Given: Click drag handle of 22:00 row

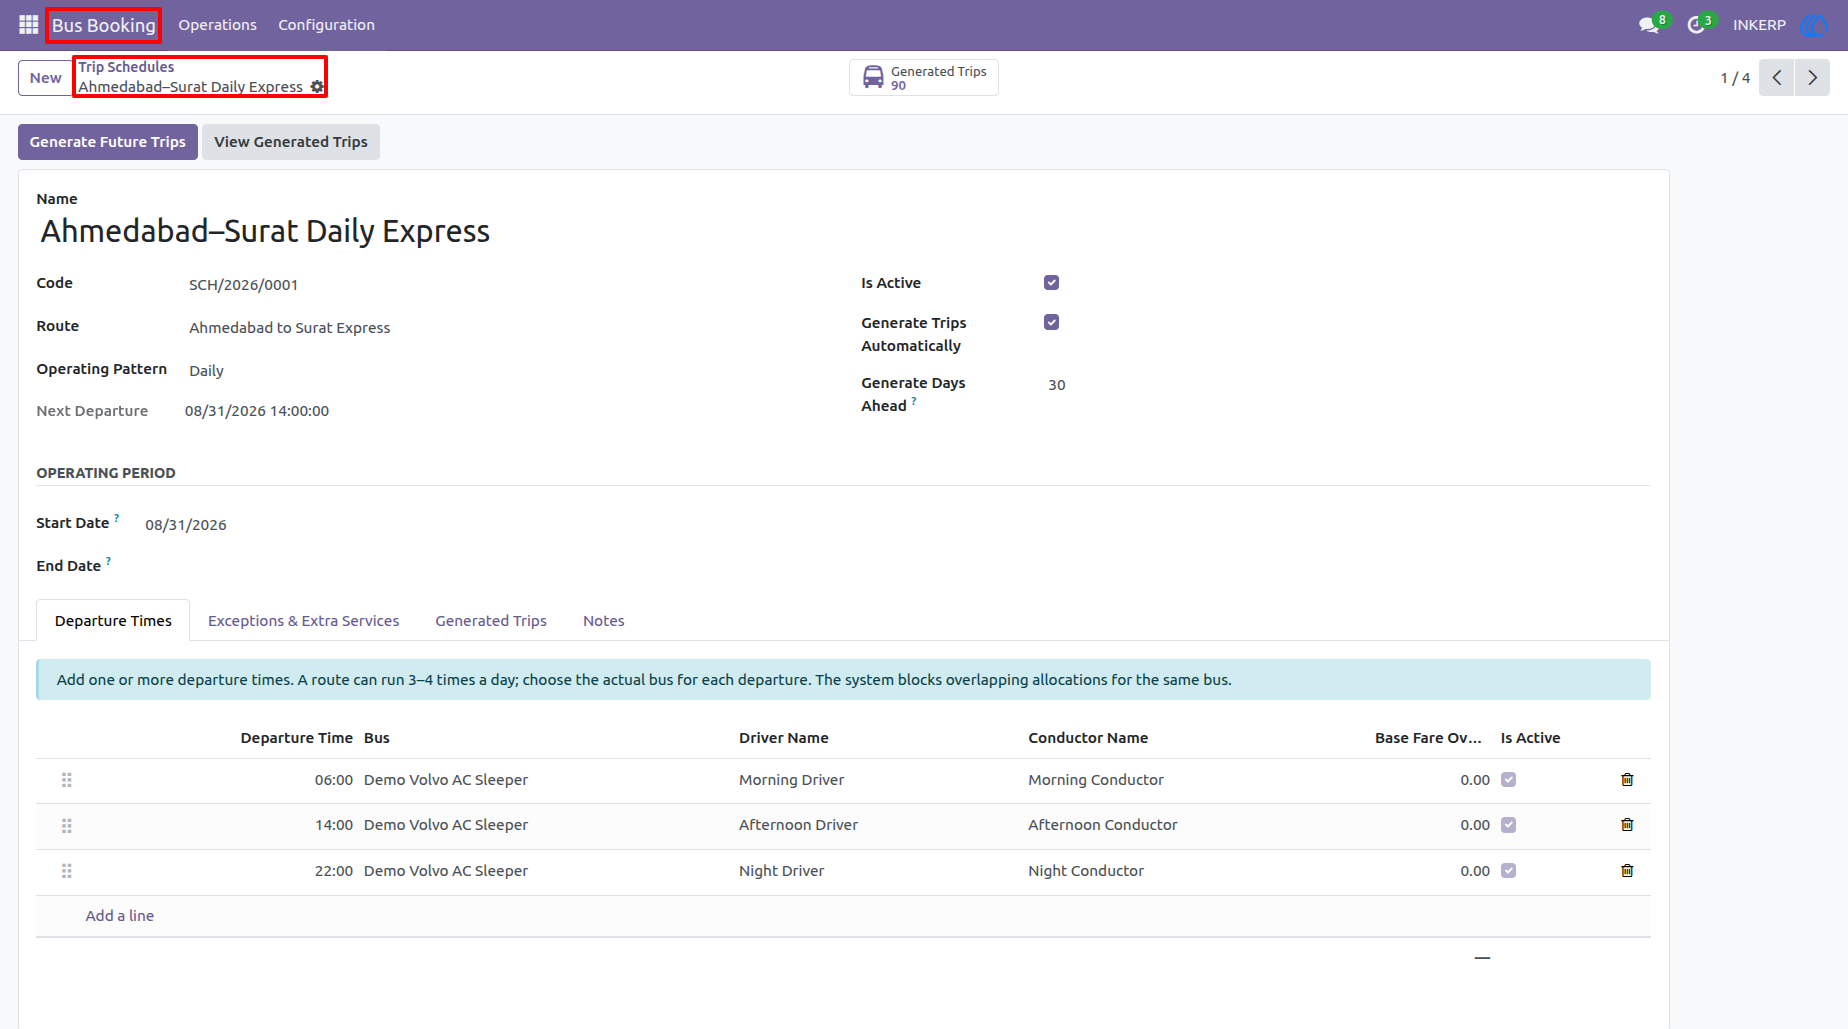Looking at the screenshot, I should (67, 871).
